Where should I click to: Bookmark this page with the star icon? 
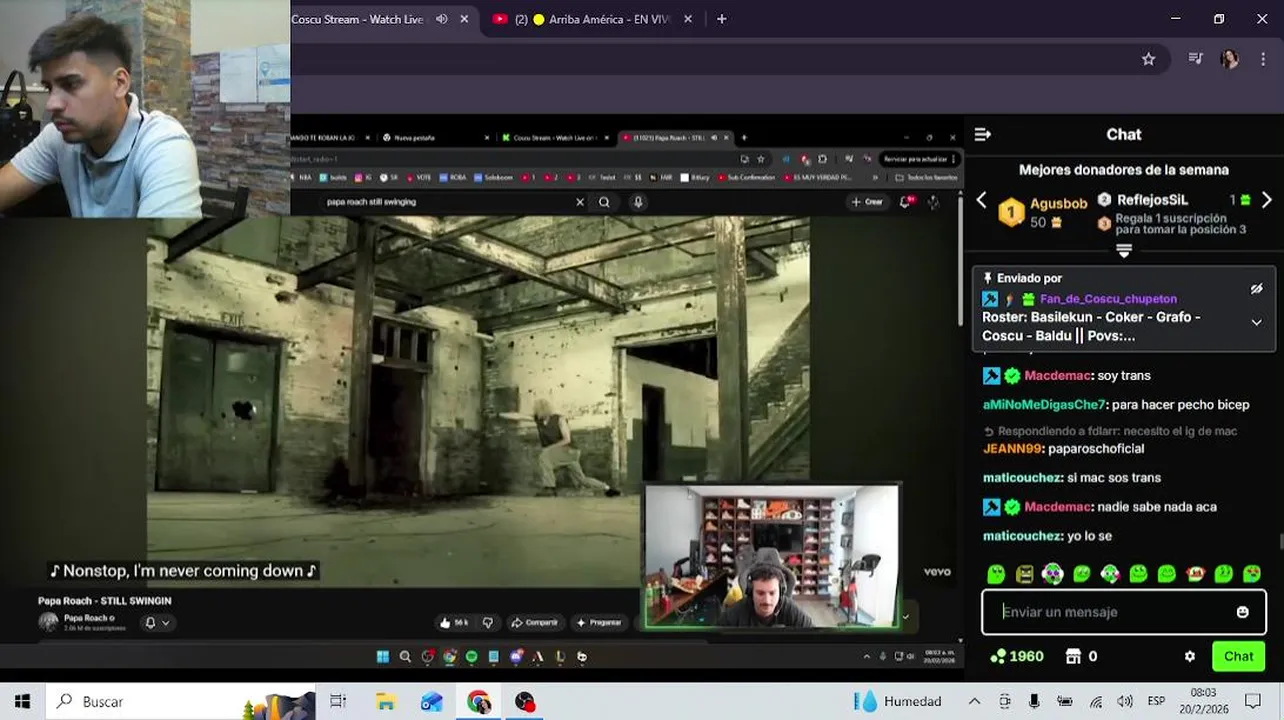(1148, 59)
